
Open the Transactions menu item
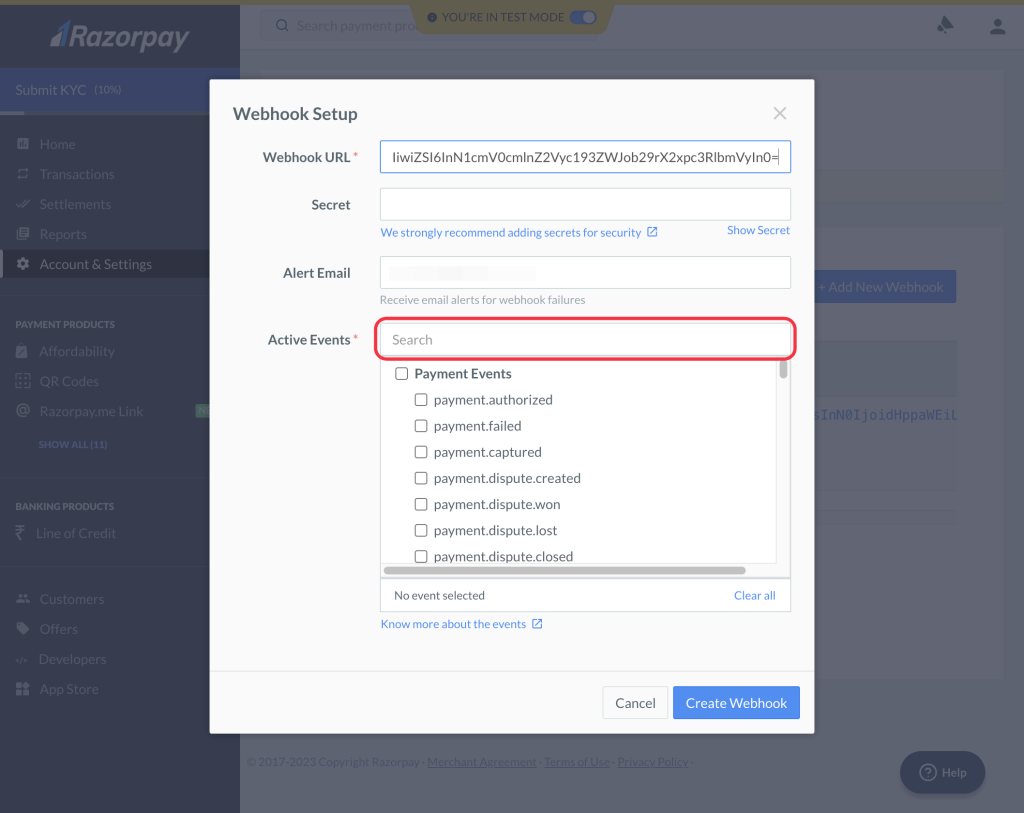(77, 174)
